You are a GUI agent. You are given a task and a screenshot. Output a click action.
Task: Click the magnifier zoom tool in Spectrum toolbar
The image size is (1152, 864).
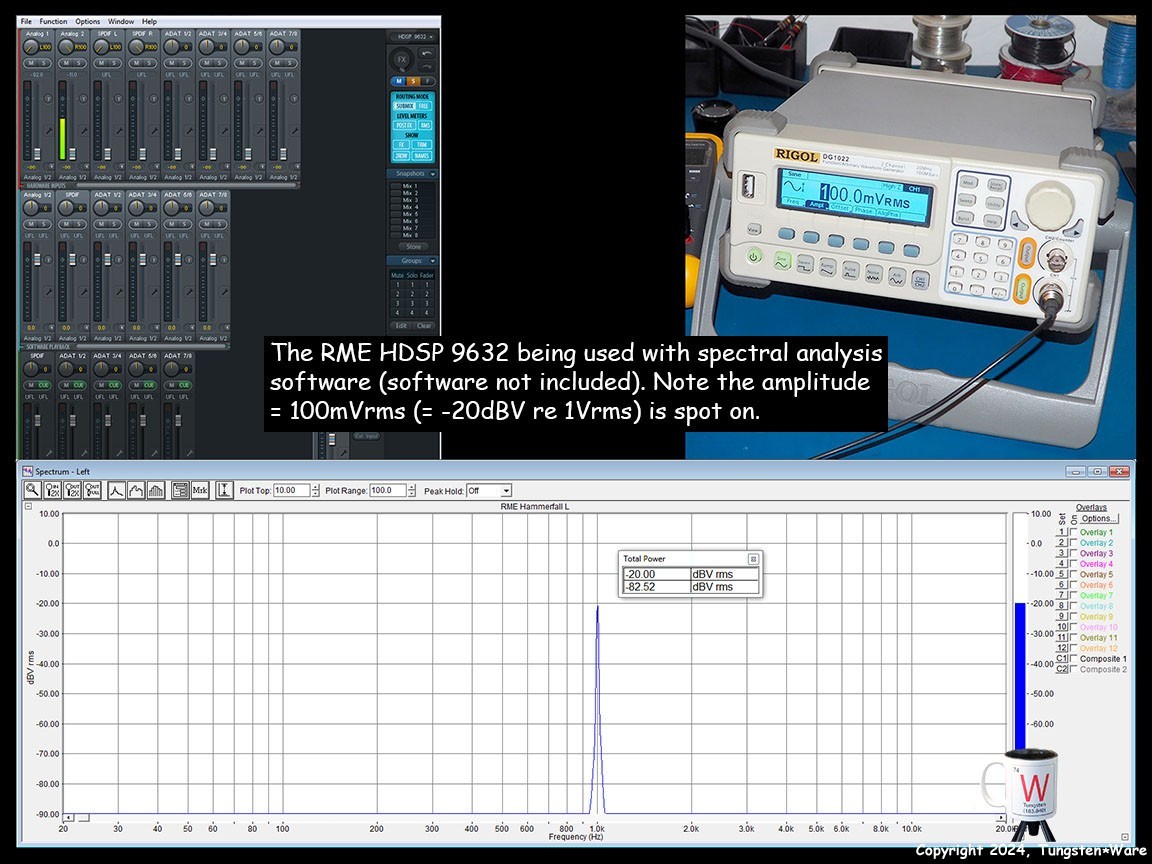[33, 490]
